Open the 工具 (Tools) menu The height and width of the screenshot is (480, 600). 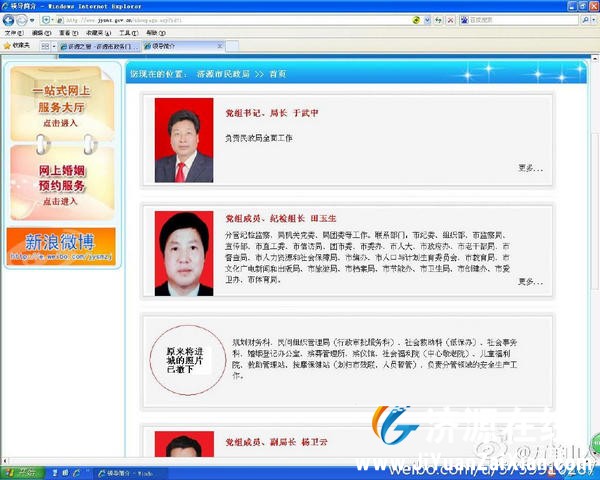pos(128,33)
